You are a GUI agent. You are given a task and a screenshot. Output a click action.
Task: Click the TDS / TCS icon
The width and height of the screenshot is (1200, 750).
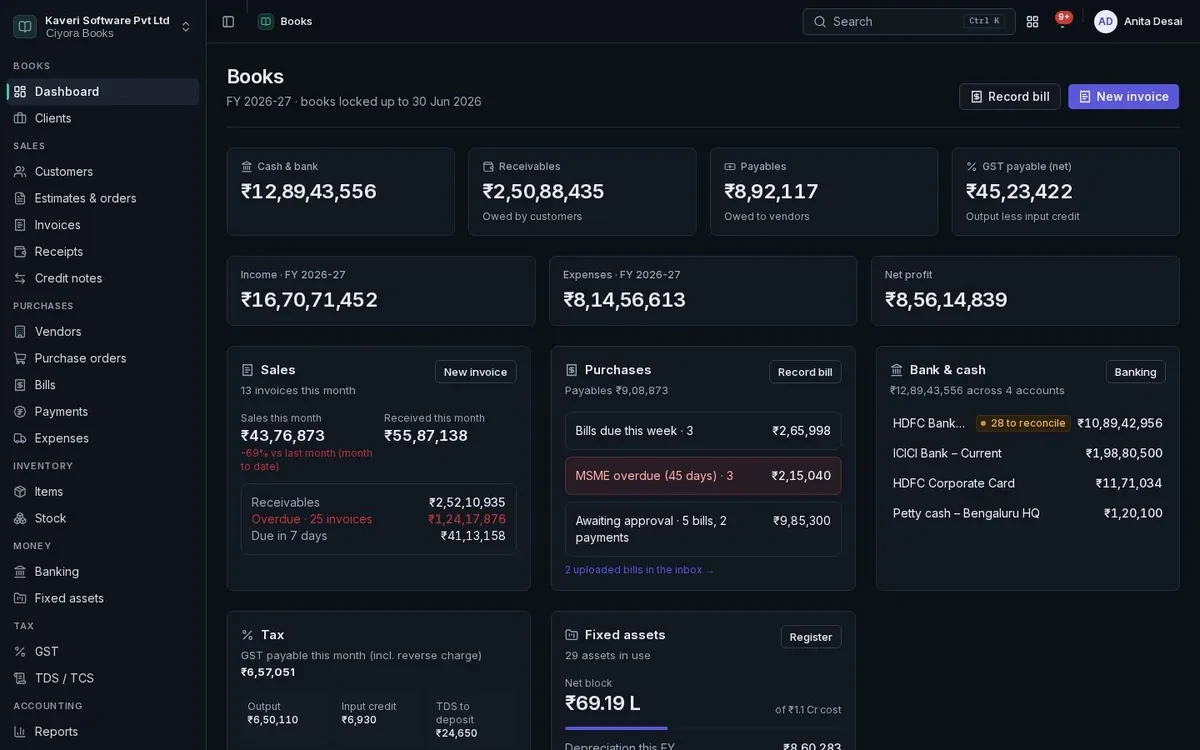pyautogui.click(x=20, y=678)
